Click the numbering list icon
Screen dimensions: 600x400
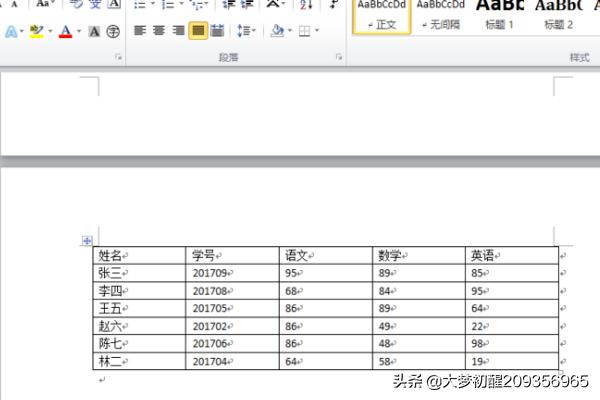(168, 5)
